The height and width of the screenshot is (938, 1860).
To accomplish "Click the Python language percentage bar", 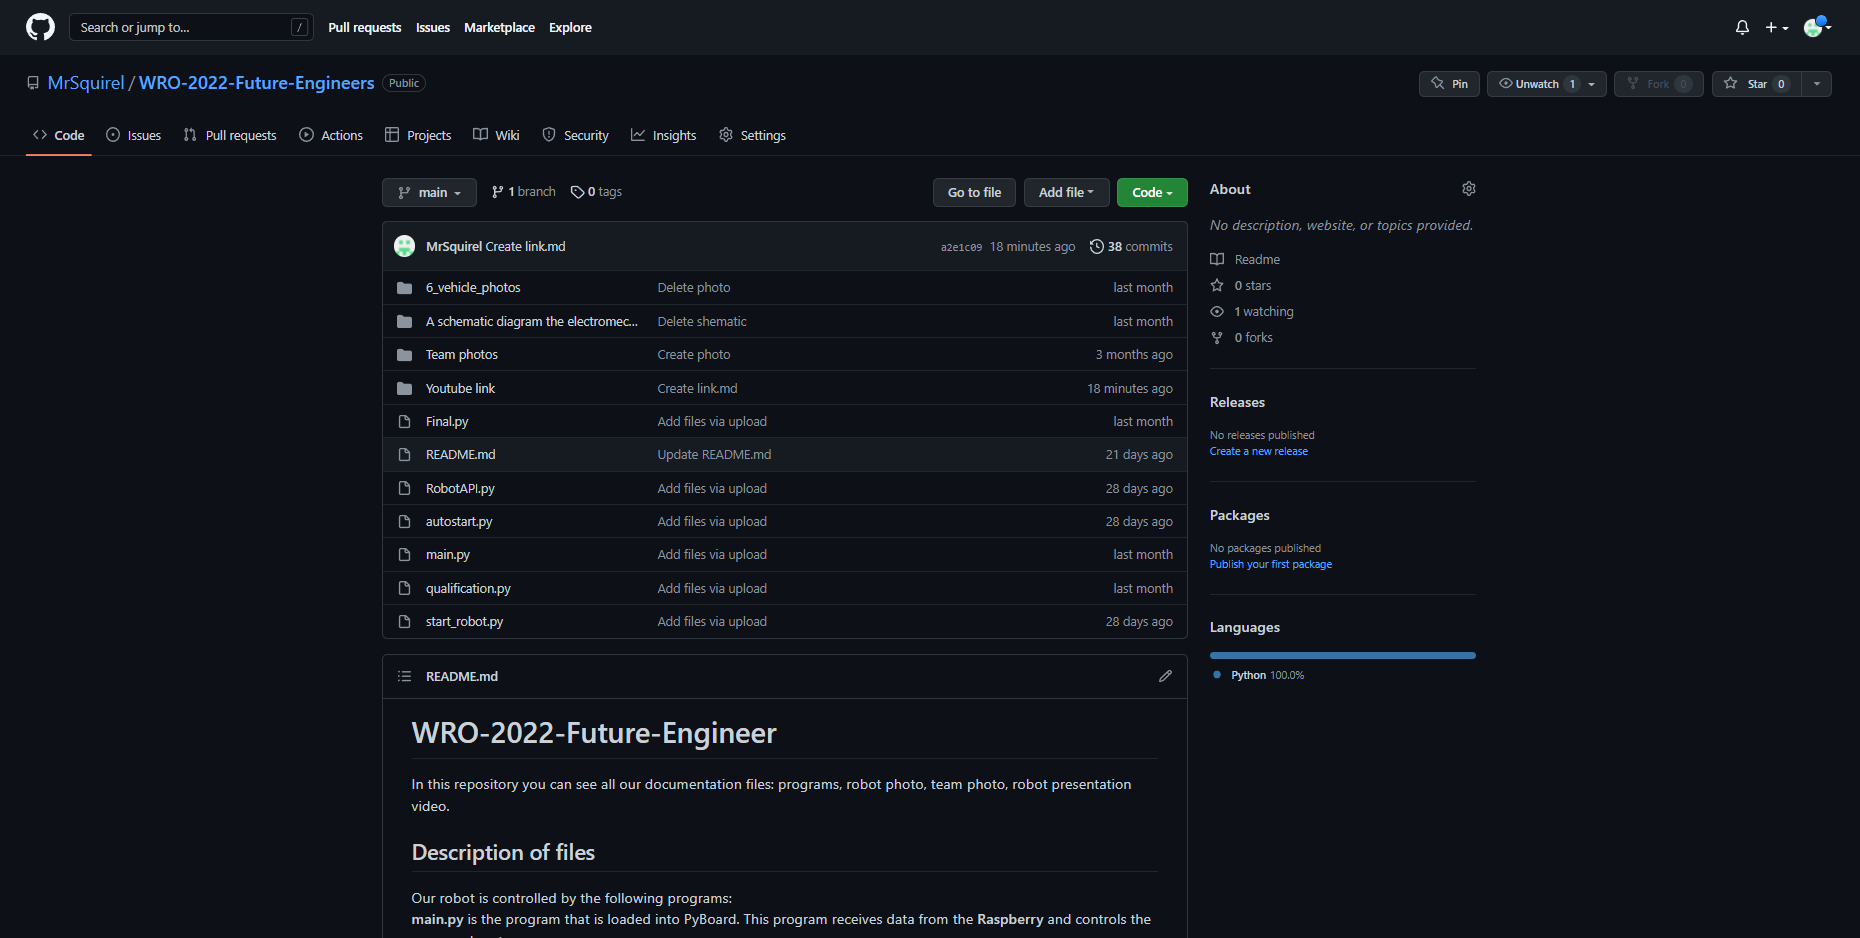I will tap(1342, 655).
